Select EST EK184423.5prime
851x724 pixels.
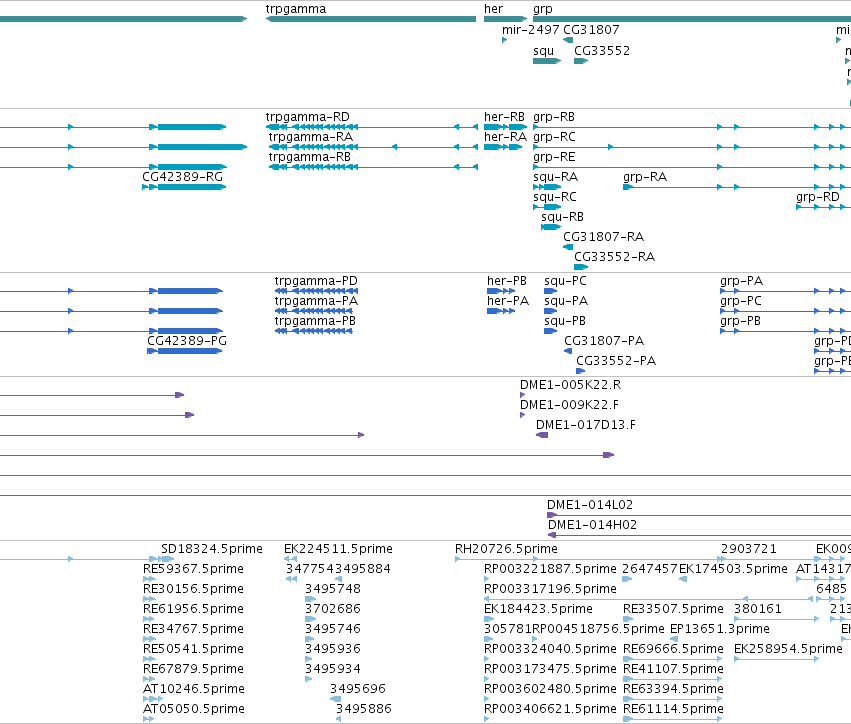pyautogui.click(x=489, y=619)
